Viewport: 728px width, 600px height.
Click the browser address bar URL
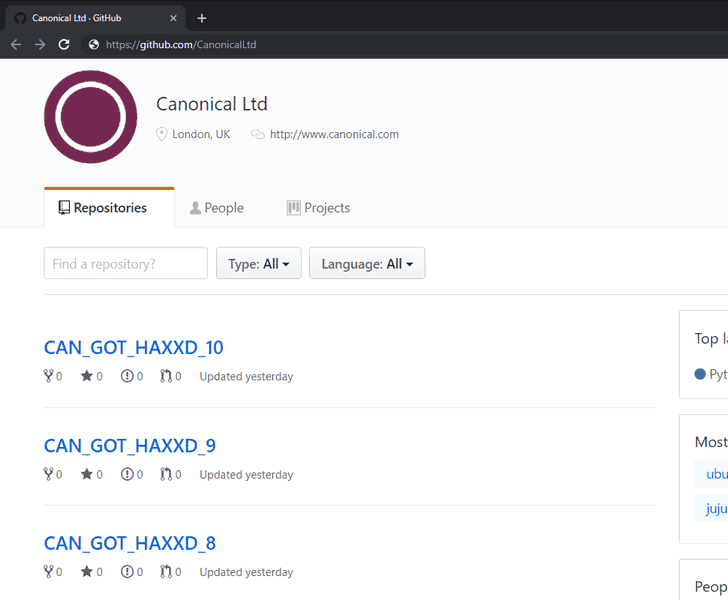[x=181, y=45]
